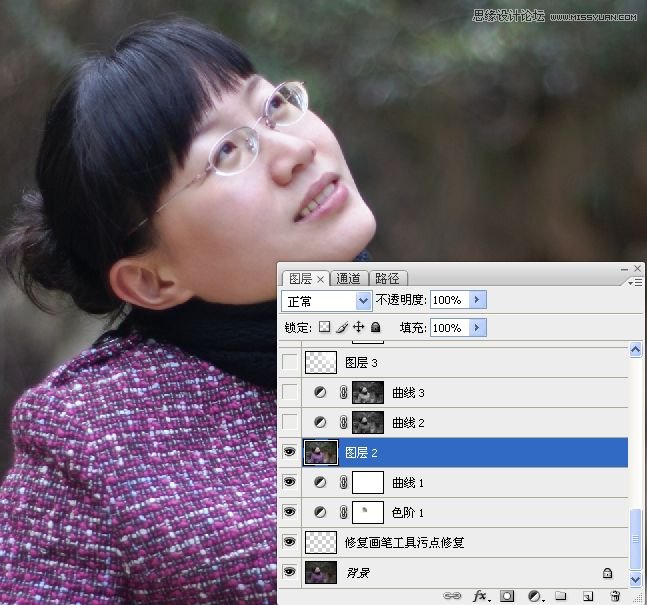
Task: Select layer name 曲线 3
Action: (408, 392)
